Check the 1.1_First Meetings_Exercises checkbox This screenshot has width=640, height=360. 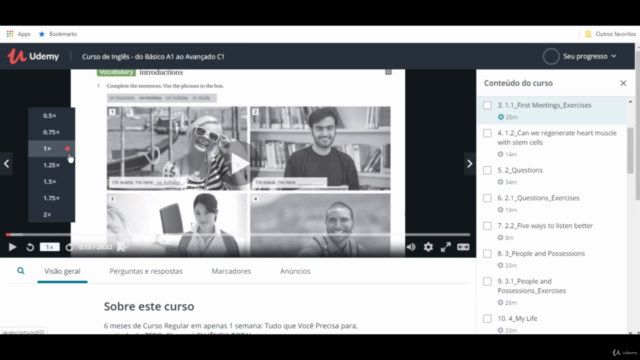pos(487,105)
